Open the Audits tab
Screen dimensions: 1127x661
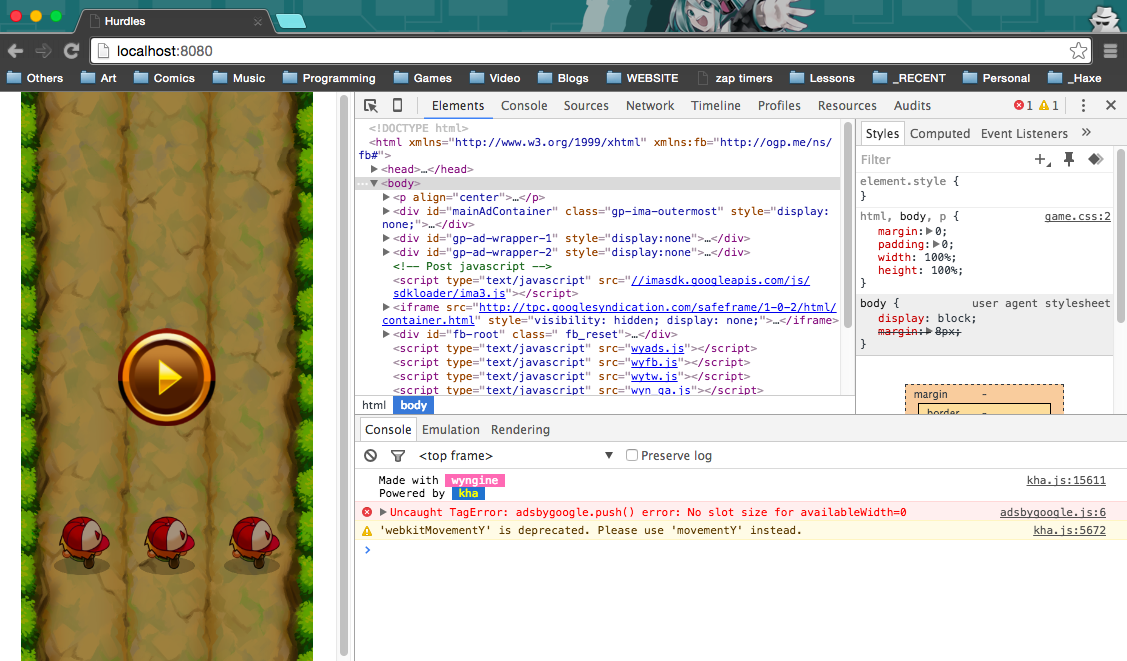[x=912, y=106]
